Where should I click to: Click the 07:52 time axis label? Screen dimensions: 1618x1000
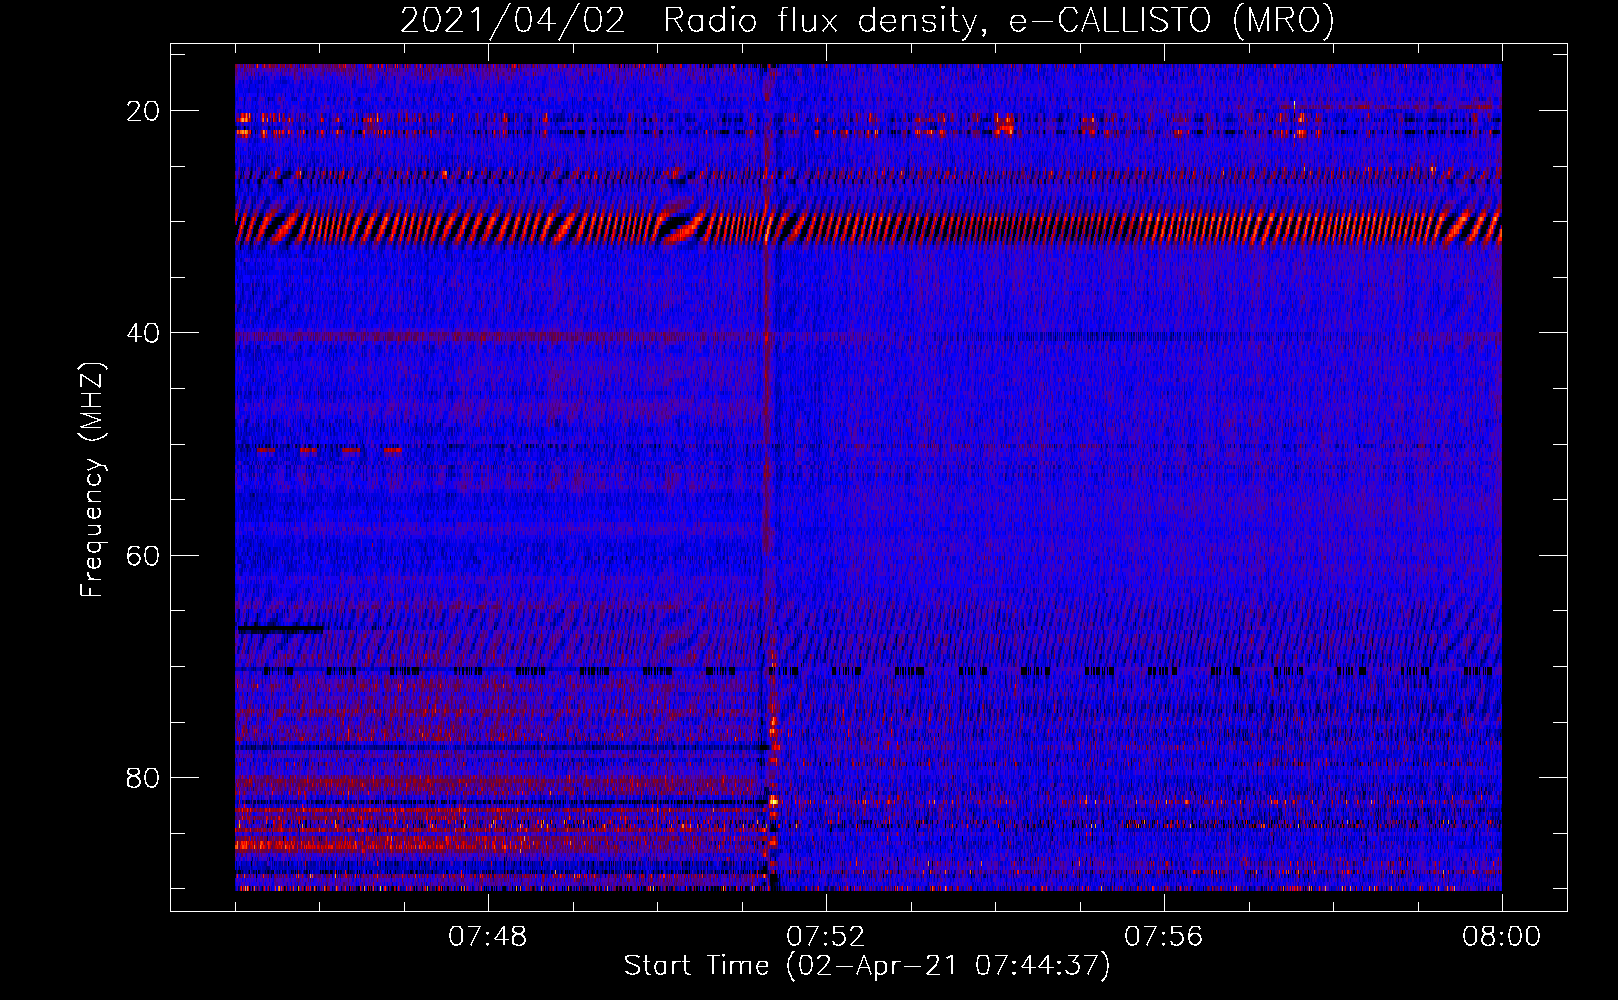click(x=826, y=937)
